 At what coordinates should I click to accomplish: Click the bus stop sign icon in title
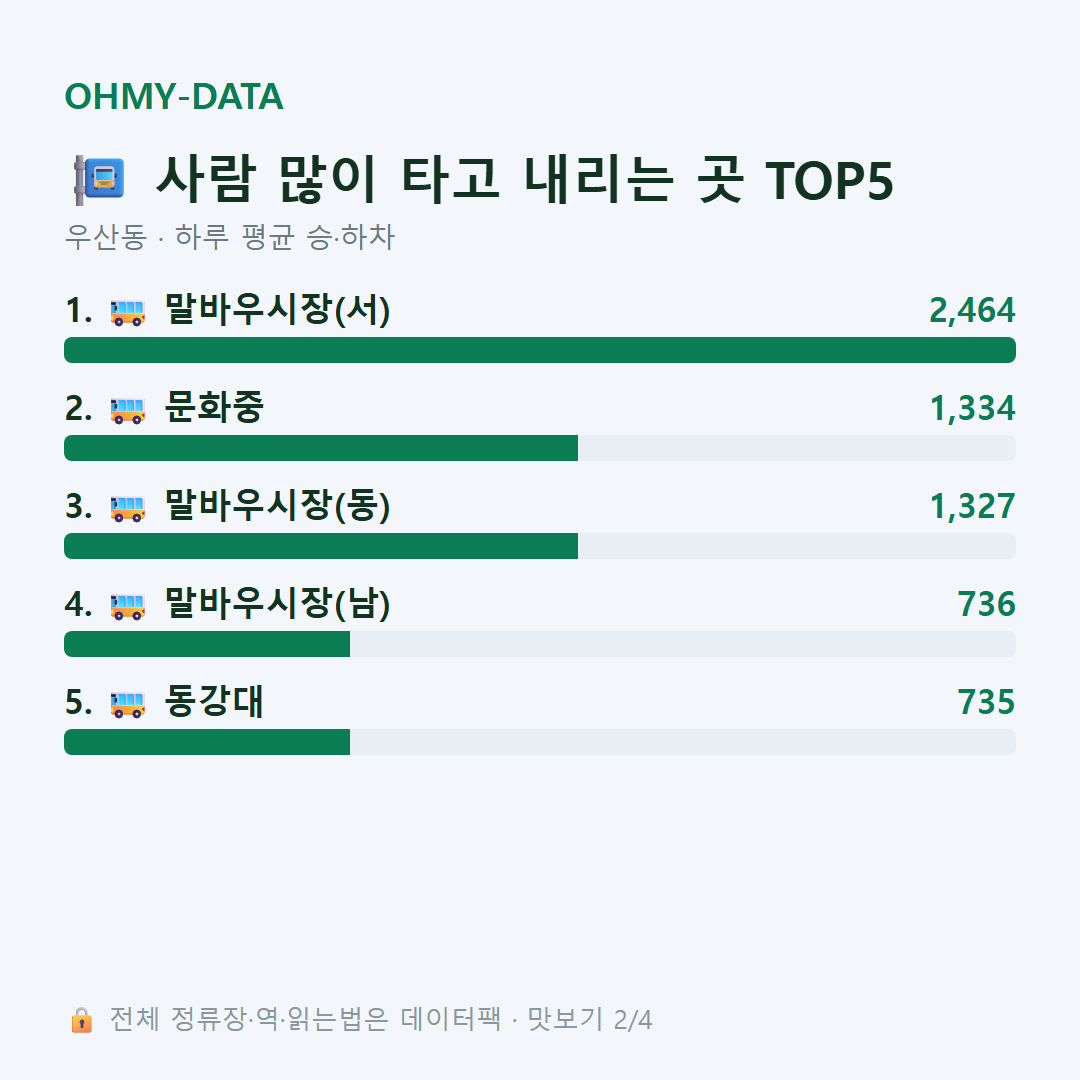(99, 180)
